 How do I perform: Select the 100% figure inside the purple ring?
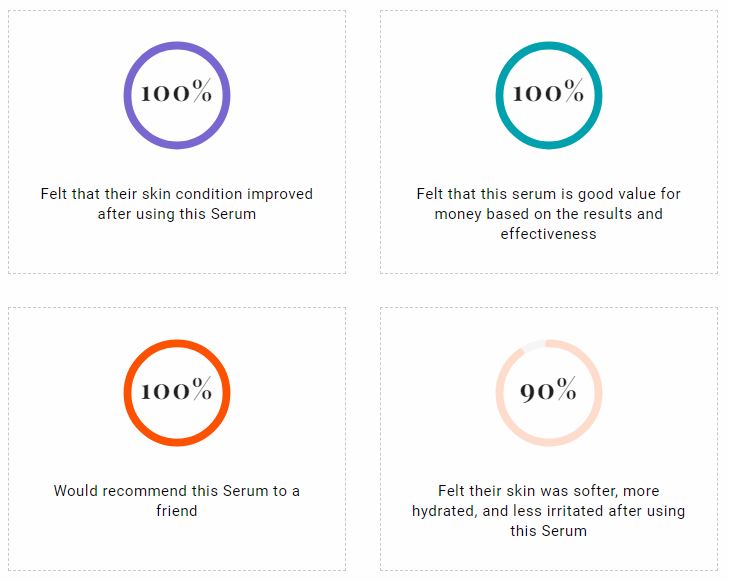click(177, 94)
